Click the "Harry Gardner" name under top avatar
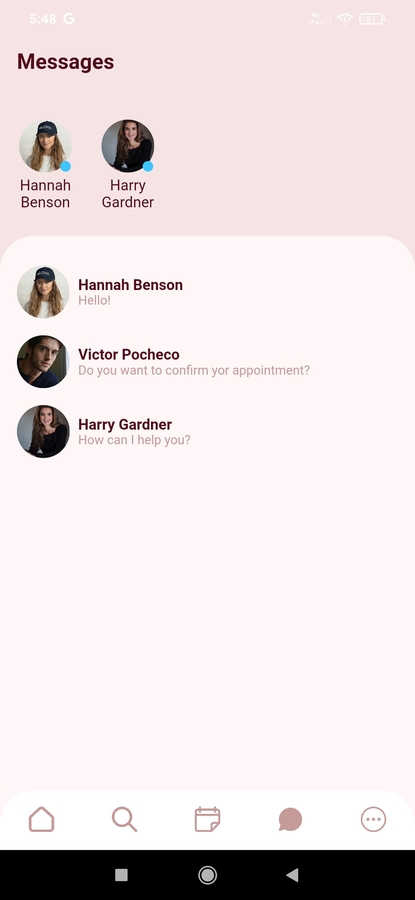Viewport: 415px width, 900px height. [127, 193]
